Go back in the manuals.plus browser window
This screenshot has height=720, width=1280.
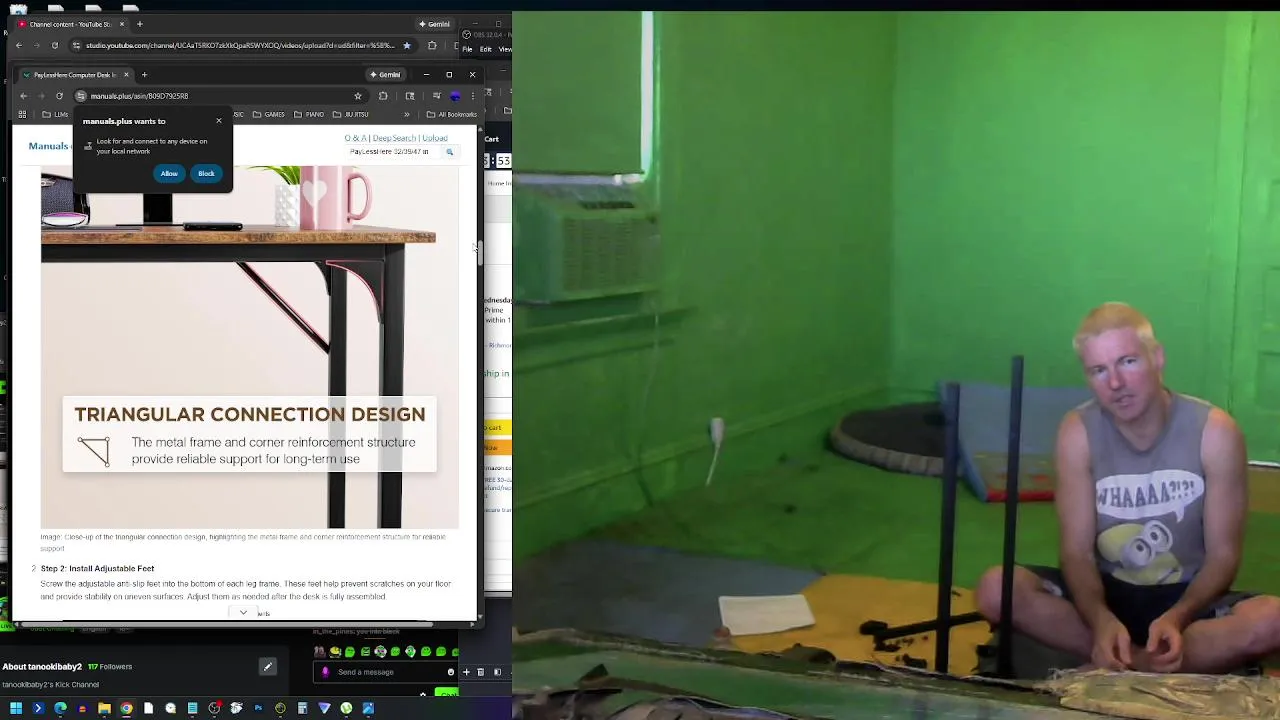(x=23, y=96)
